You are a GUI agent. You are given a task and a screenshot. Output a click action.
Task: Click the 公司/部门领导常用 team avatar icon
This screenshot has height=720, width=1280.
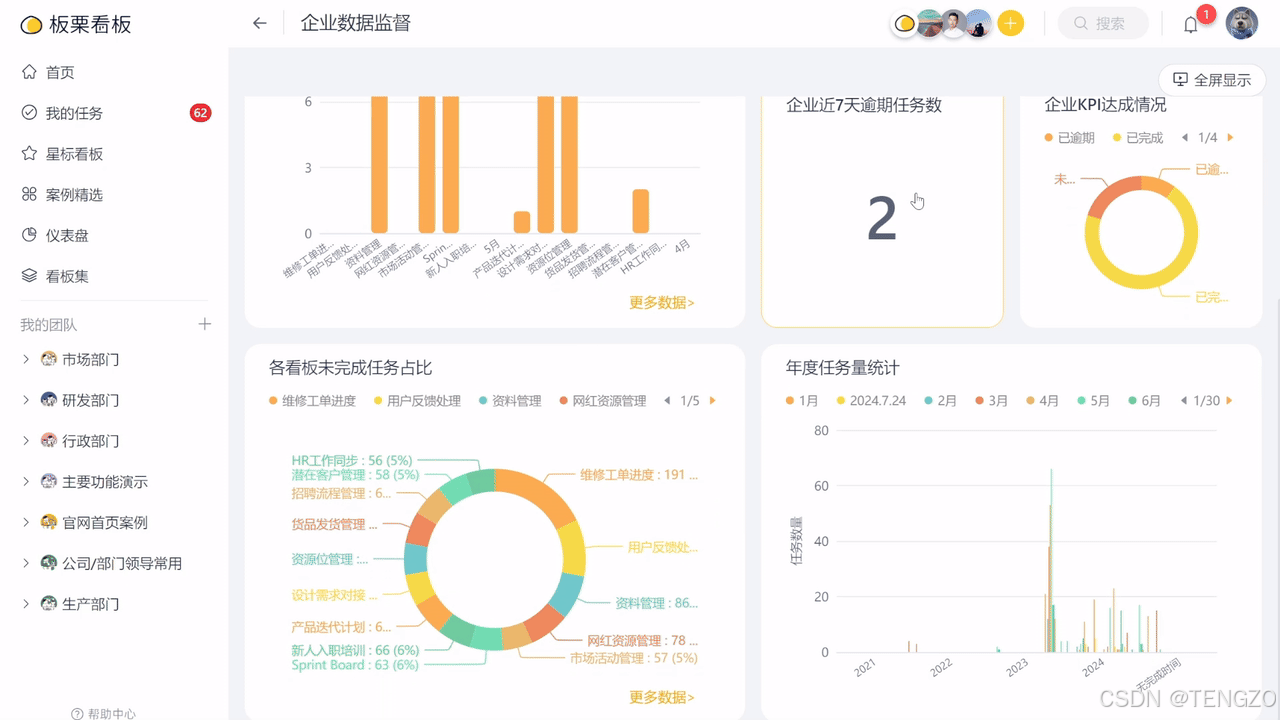[x=49, y=563]
